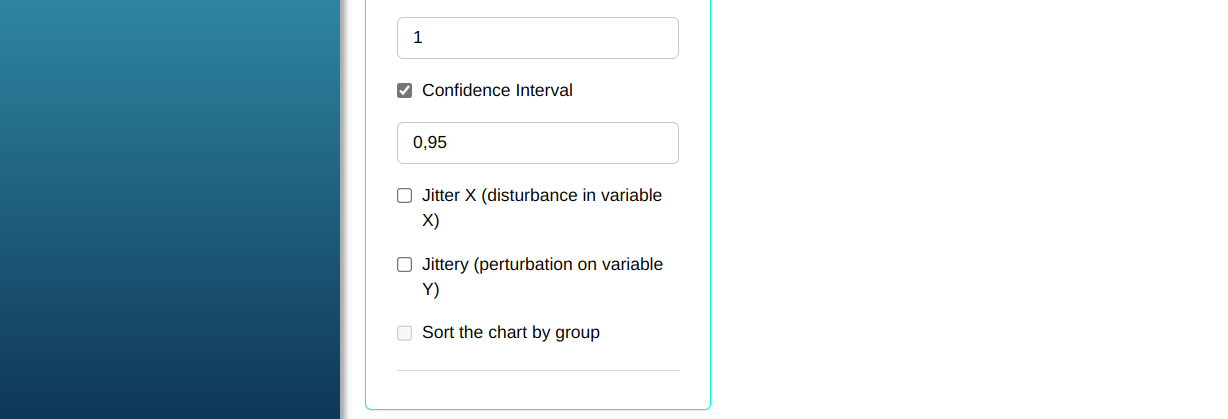Click the trailing X) text of the Jitter label
1228x419 pixels.
click(x=431, y=221)
